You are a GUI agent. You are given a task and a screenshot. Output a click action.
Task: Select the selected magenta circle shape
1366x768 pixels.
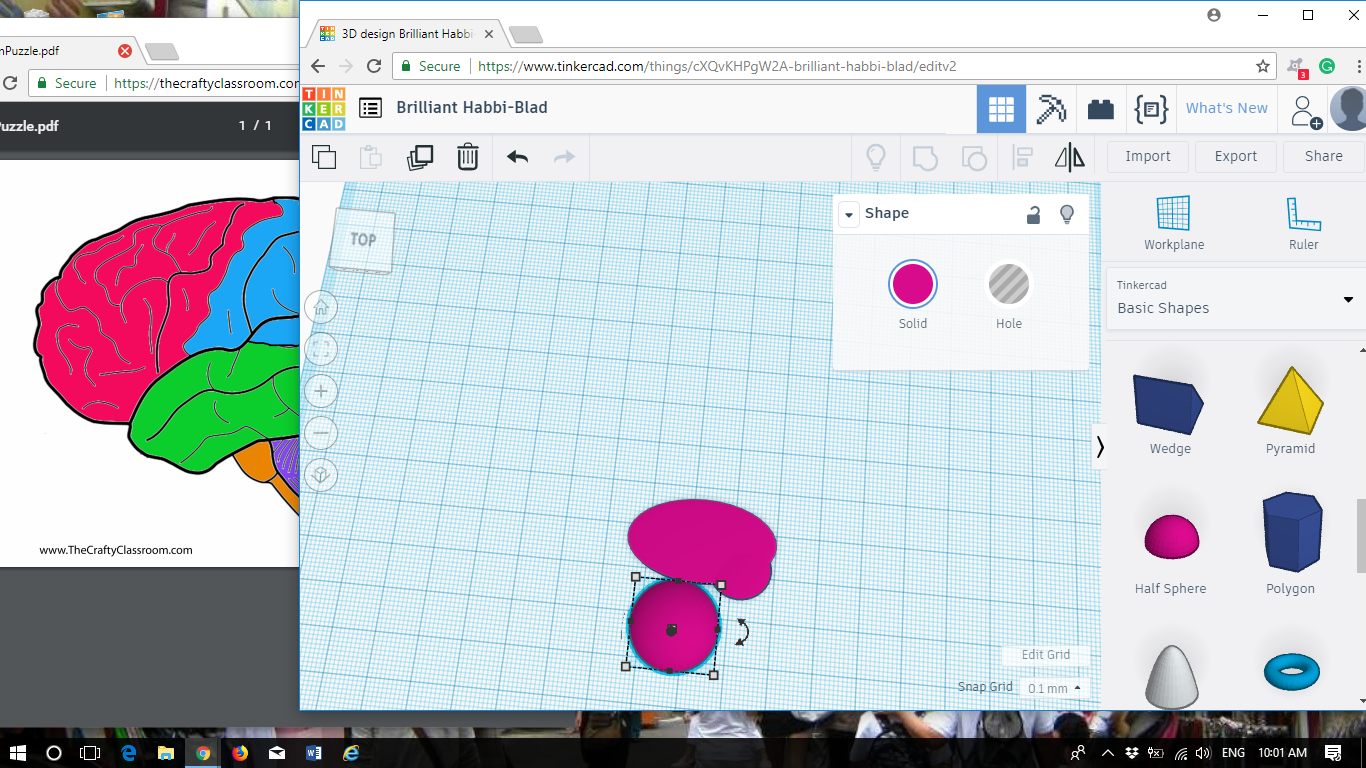673,627
